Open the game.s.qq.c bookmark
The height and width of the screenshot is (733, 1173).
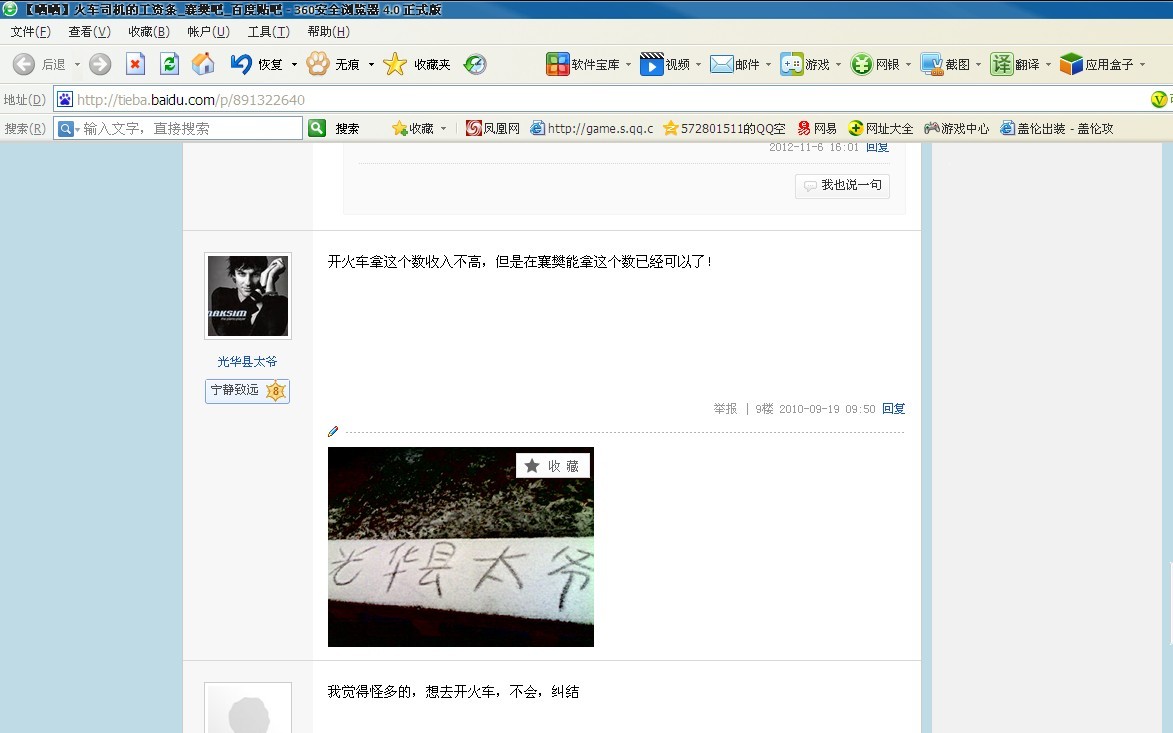(x=592, y=128)
